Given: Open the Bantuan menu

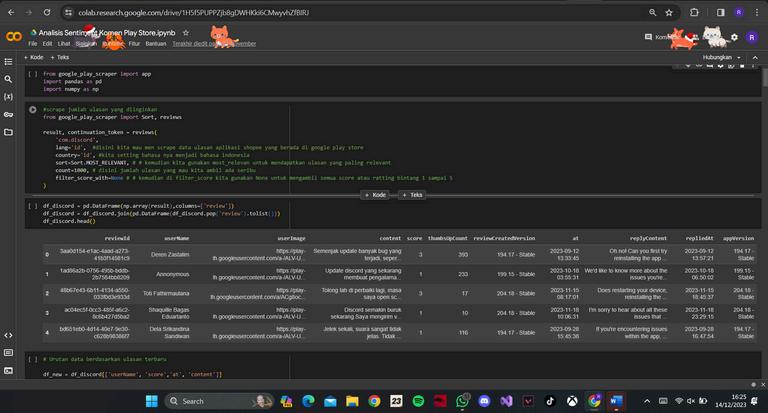Looking at the screenshot, I should click(156, 44).
